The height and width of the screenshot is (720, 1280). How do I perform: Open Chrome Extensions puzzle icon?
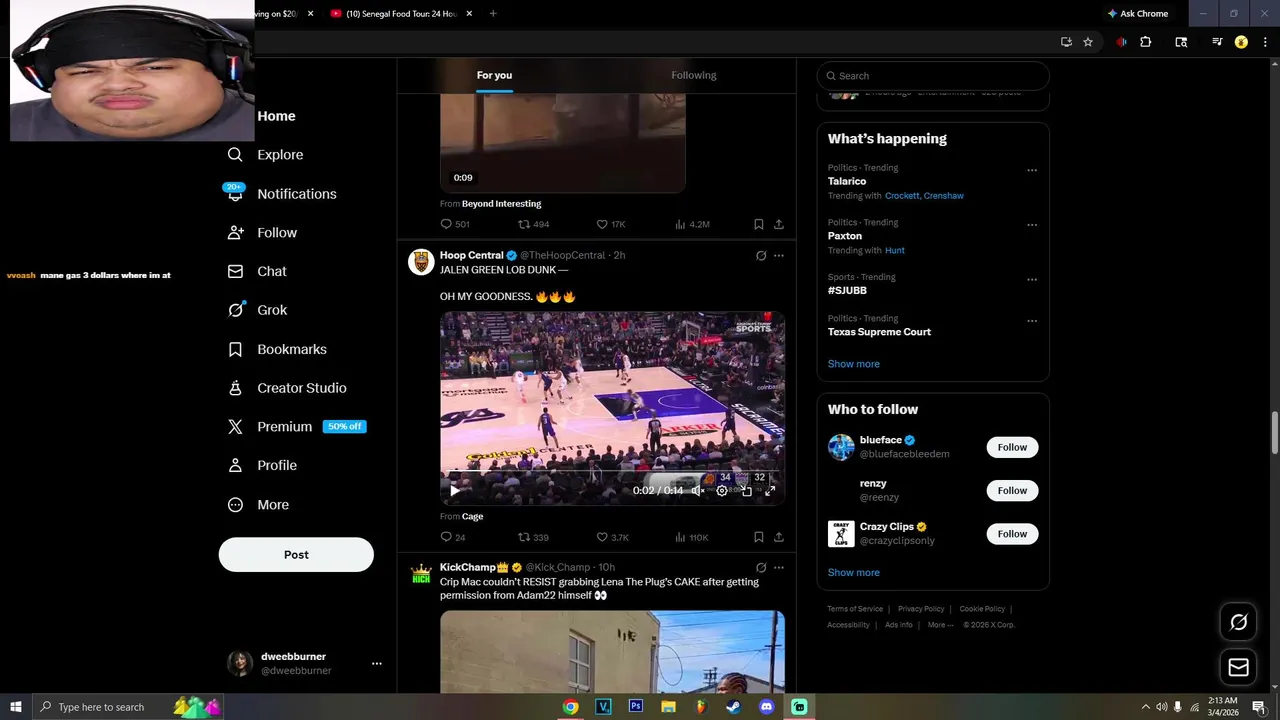[x=1146, y=42]
